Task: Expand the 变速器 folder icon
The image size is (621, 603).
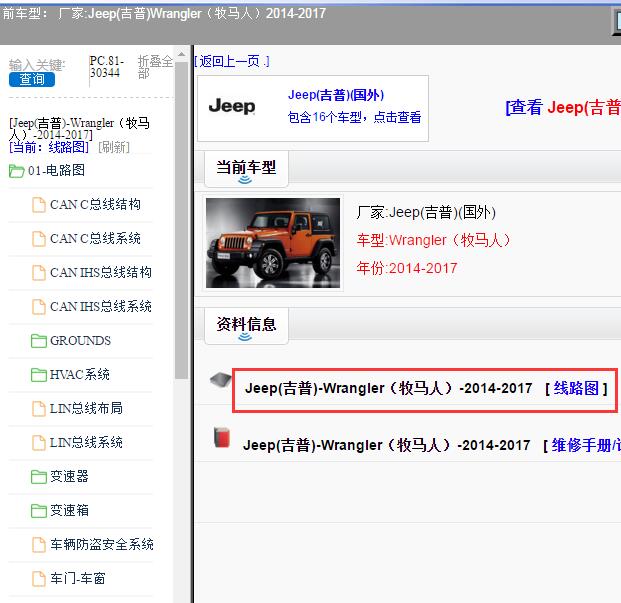Action: 38,477
